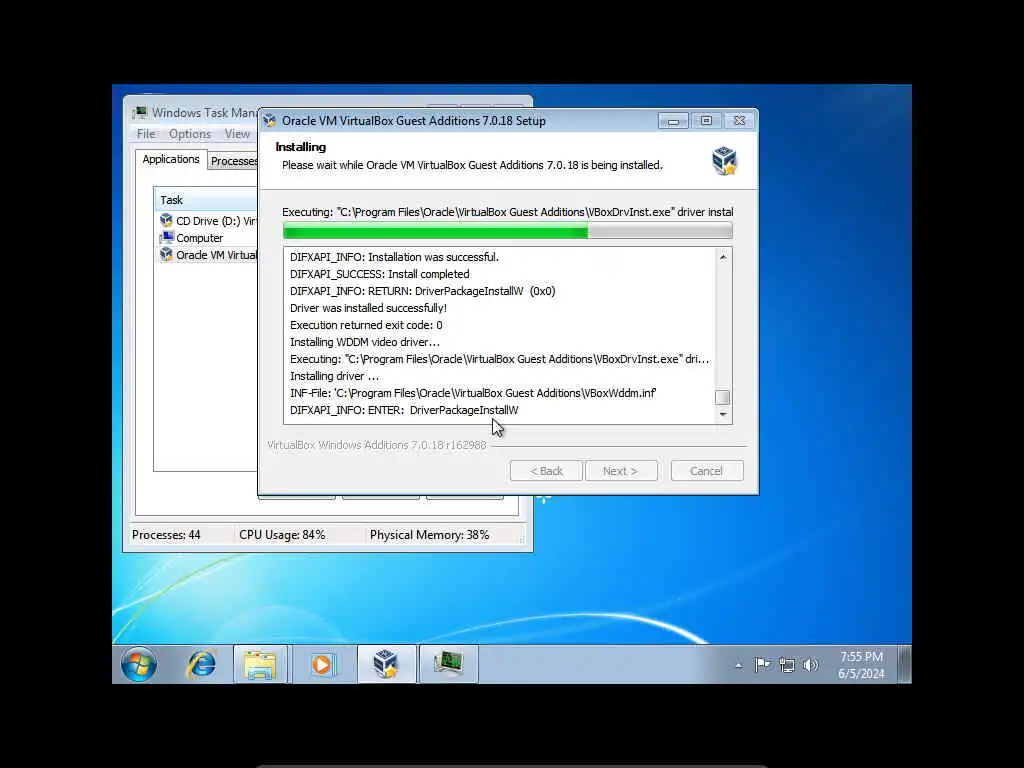Open View menu in Task Manager
Viewport: 1024px width, 768px height.
click(238, 134)
